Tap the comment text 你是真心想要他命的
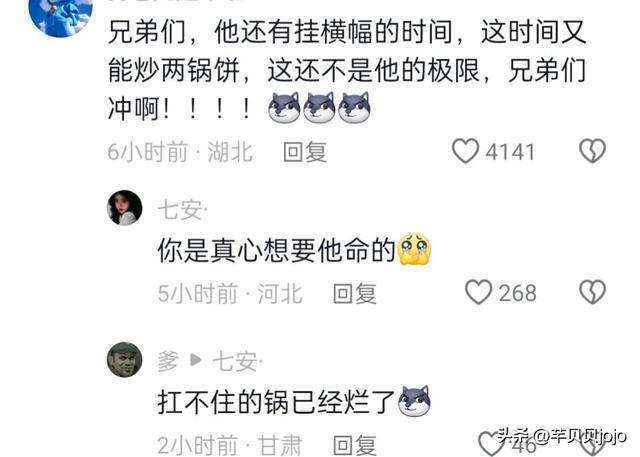 click(x=276, y=250)
